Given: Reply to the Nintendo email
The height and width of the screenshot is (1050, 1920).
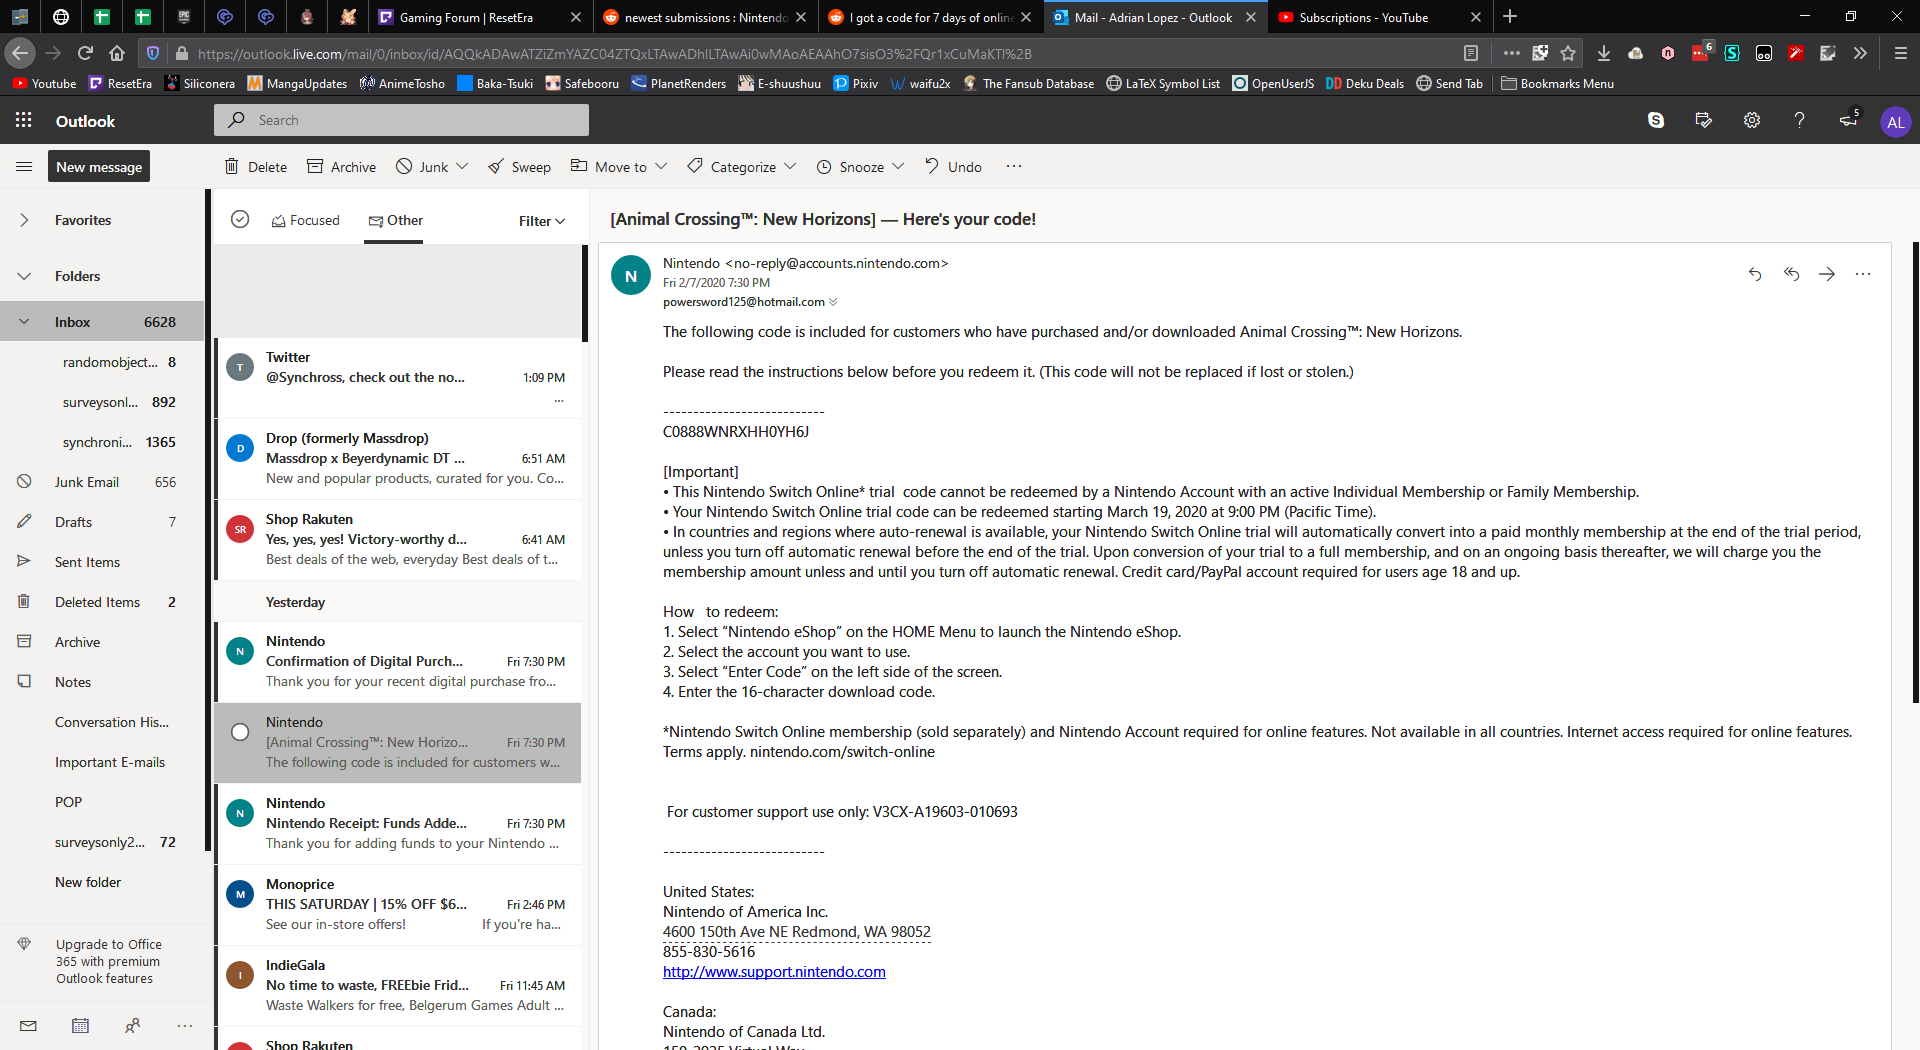Looking at the screenshot, I should click(1755, 274).
